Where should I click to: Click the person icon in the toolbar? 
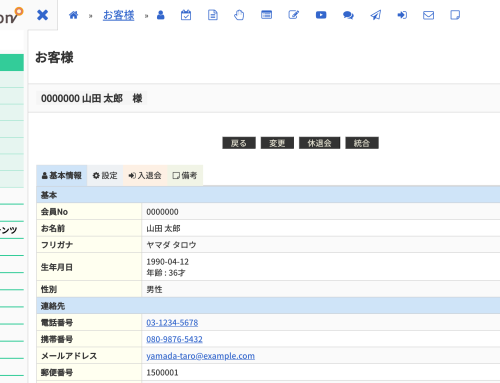[x=161, y=15]
